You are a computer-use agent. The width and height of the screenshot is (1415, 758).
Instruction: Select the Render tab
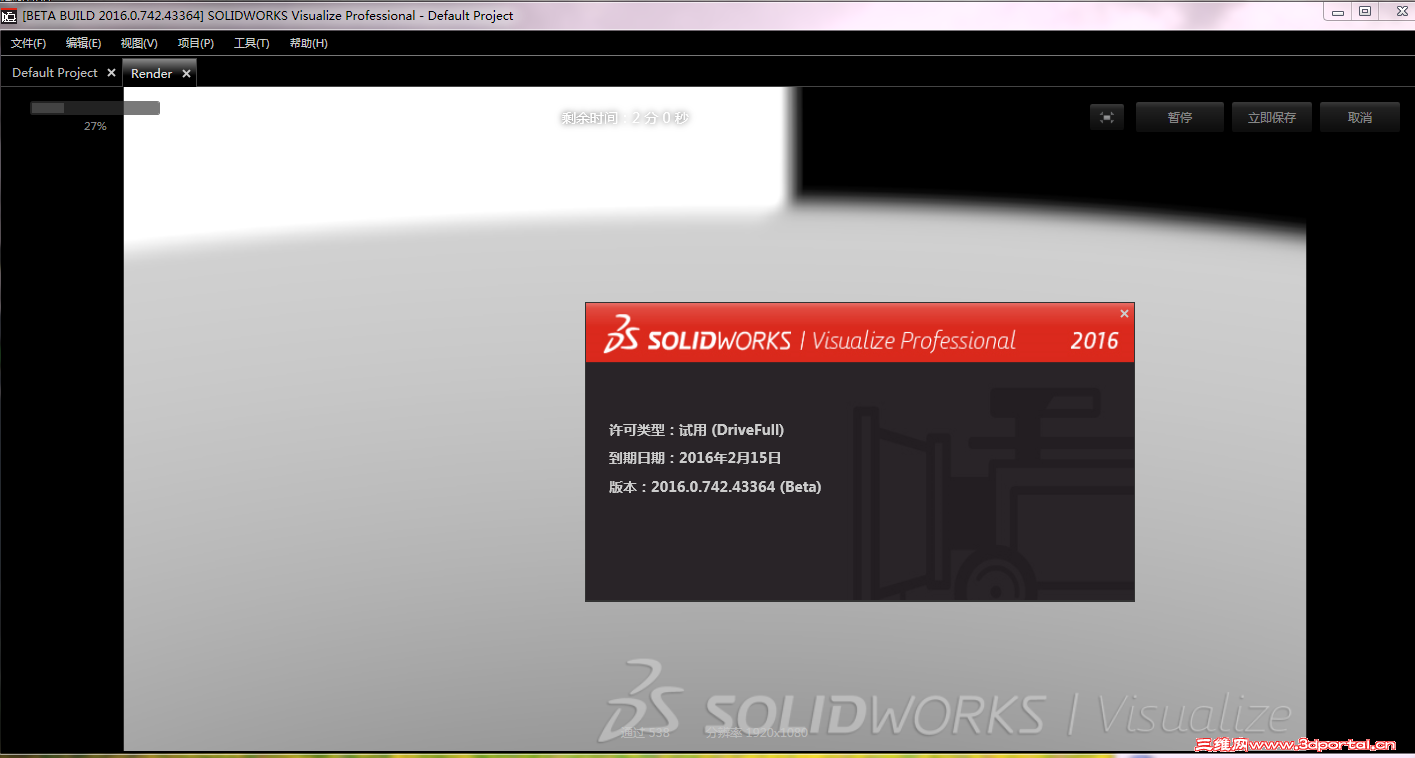coord(152,73)
